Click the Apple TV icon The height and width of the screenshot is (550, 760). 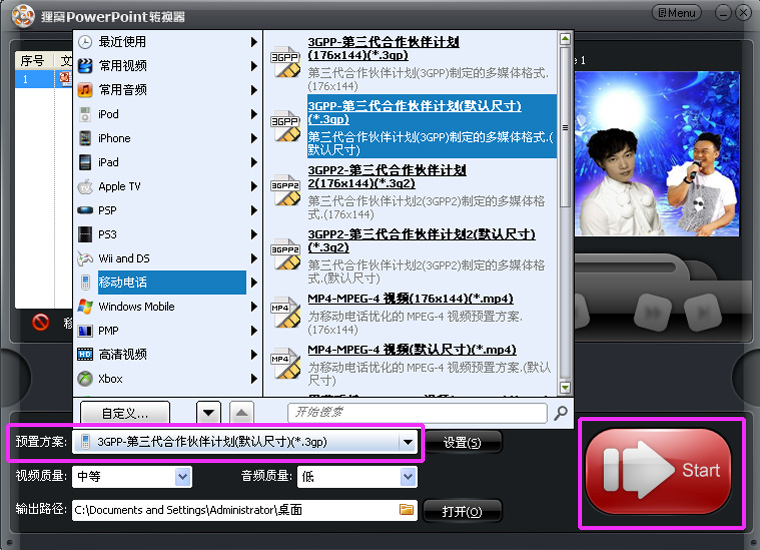pyautogui.click(x=85, y=187)
